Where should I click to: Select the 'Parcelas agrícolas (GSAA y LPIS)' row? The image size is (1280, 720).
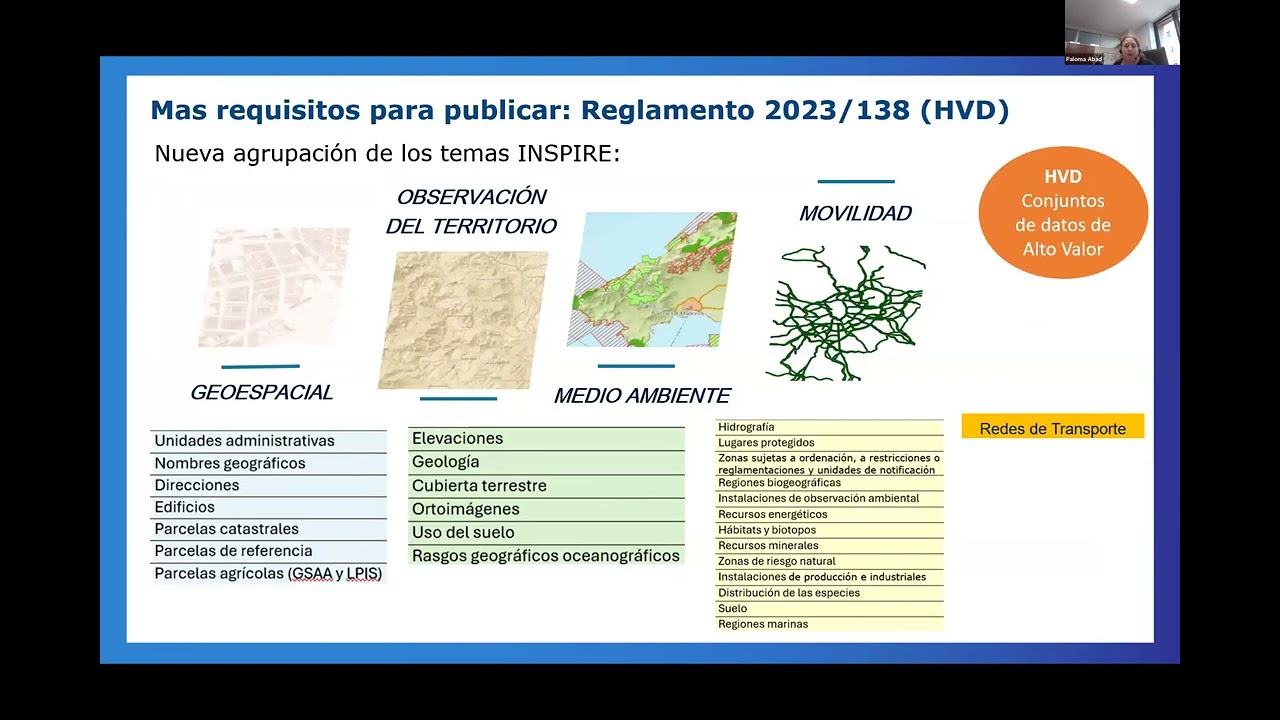(x=268, y=574)
